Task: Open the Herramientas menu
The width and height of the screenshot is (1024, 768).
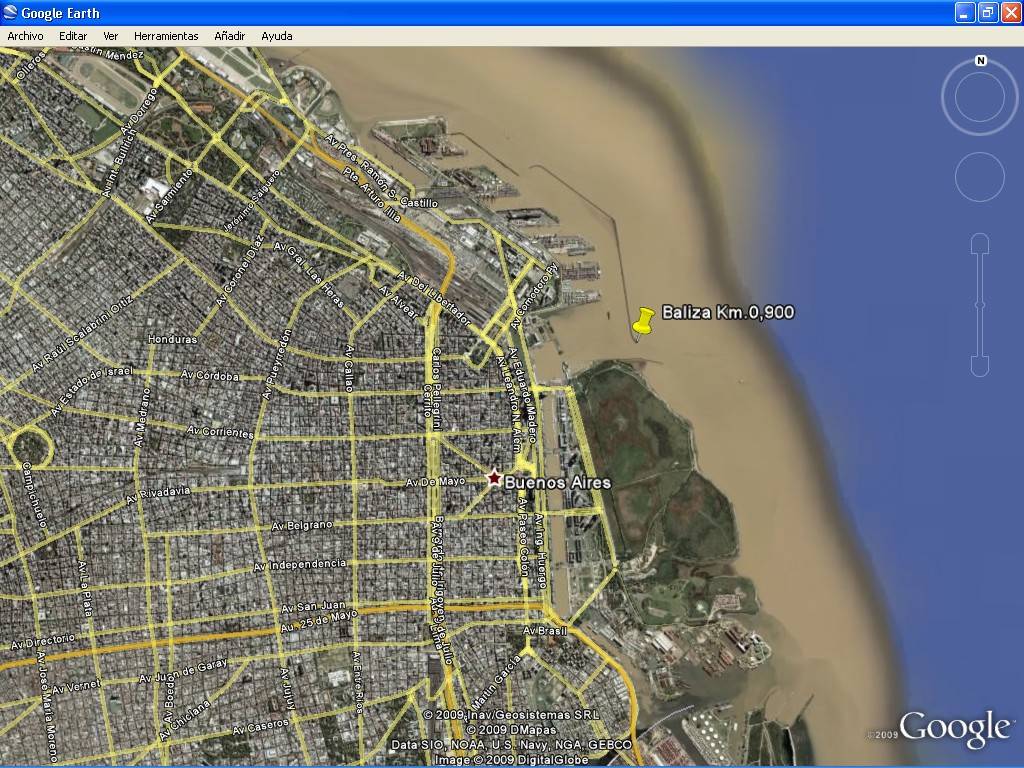Action: point(166,36)
